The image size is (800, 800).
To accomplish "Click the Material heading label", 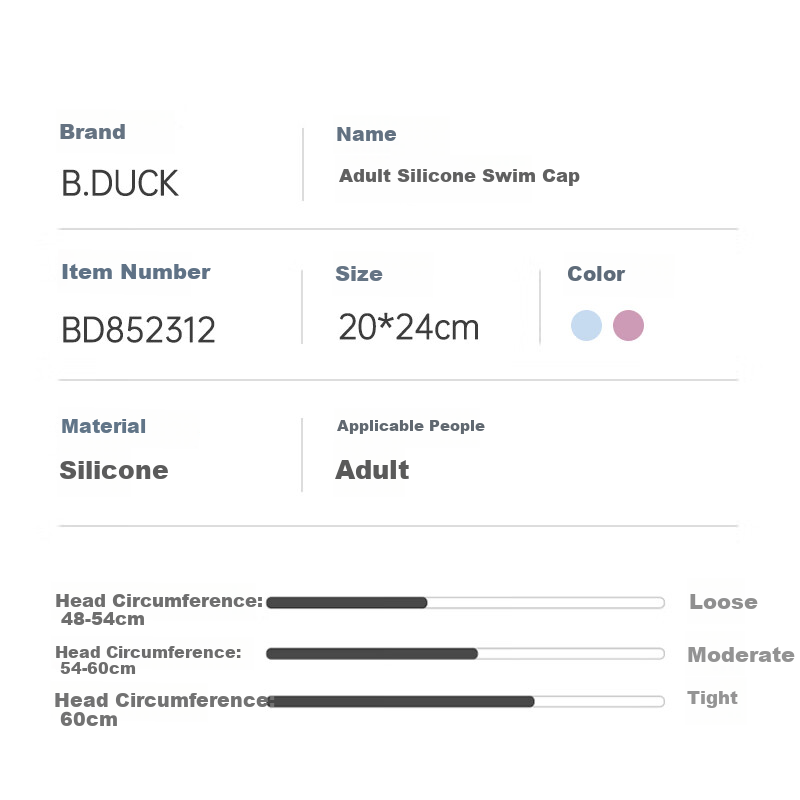I will [x=104, y=426].
